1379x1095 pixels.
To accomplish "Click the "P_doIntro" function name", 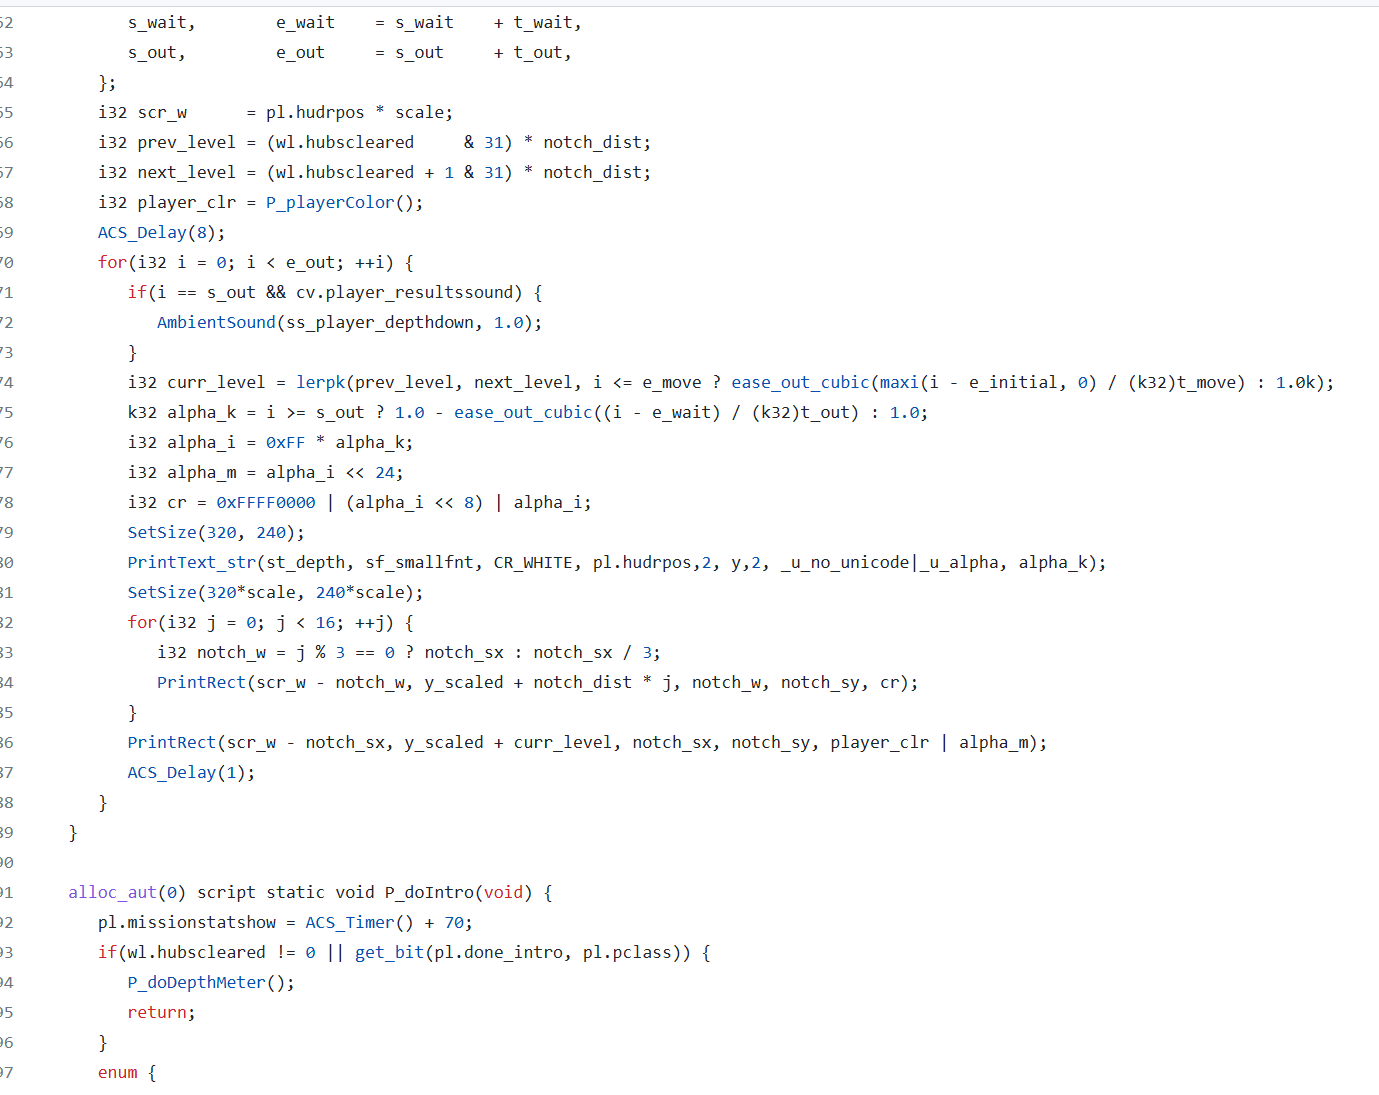I will [x=429, y=892].
